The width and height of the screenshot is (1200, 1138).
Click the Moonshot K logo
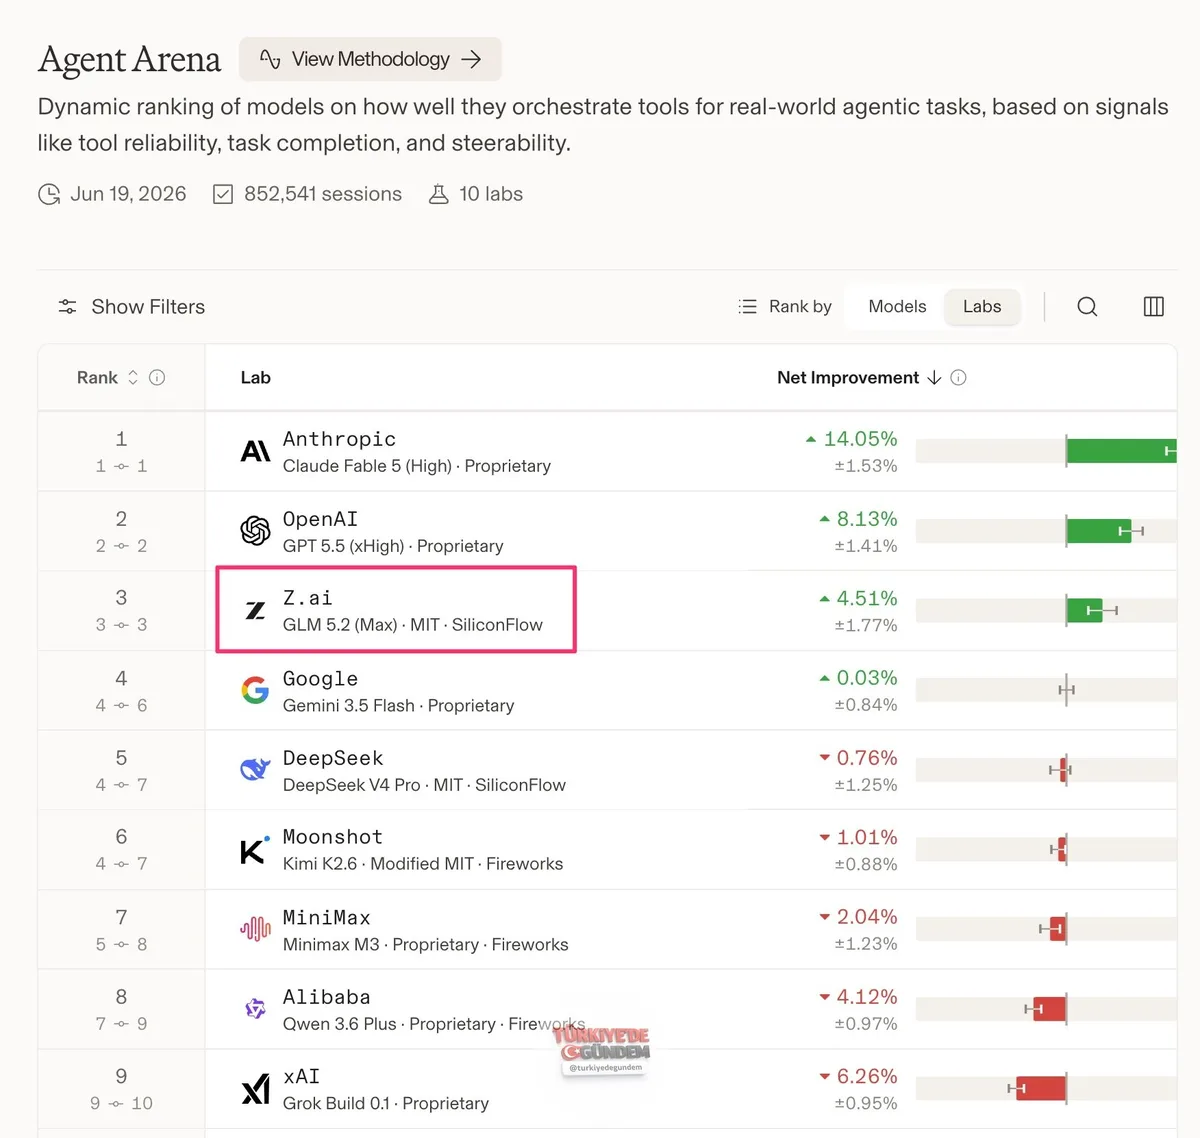click(255, 849)
